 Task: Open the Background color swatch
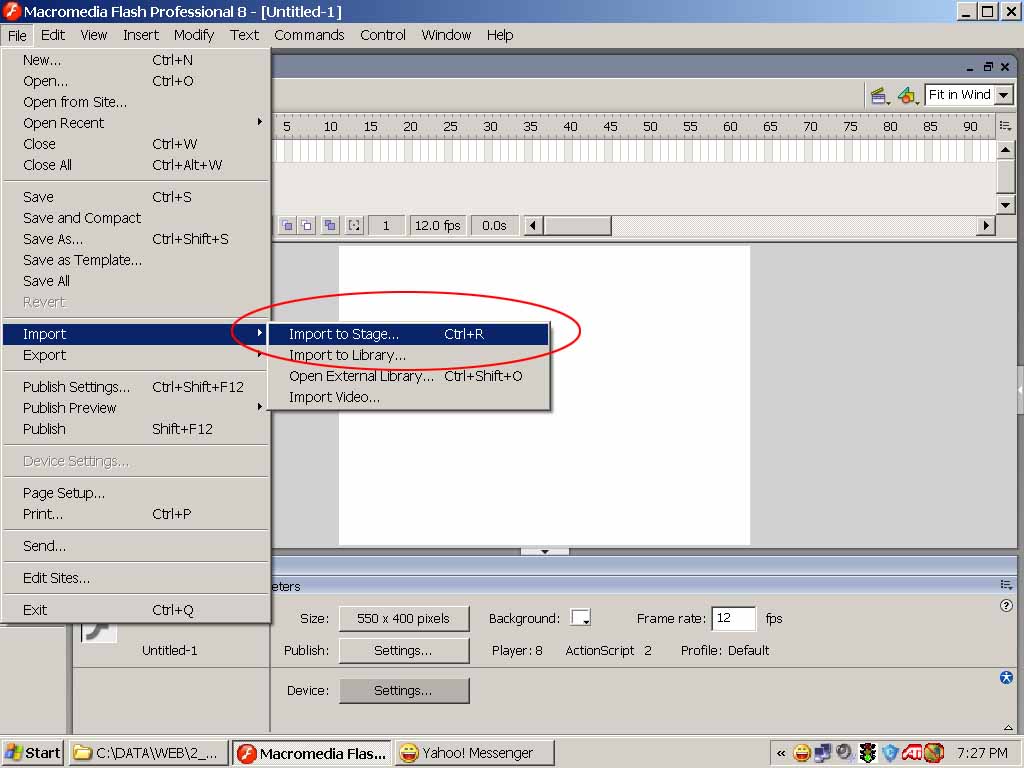coord(581,618)
